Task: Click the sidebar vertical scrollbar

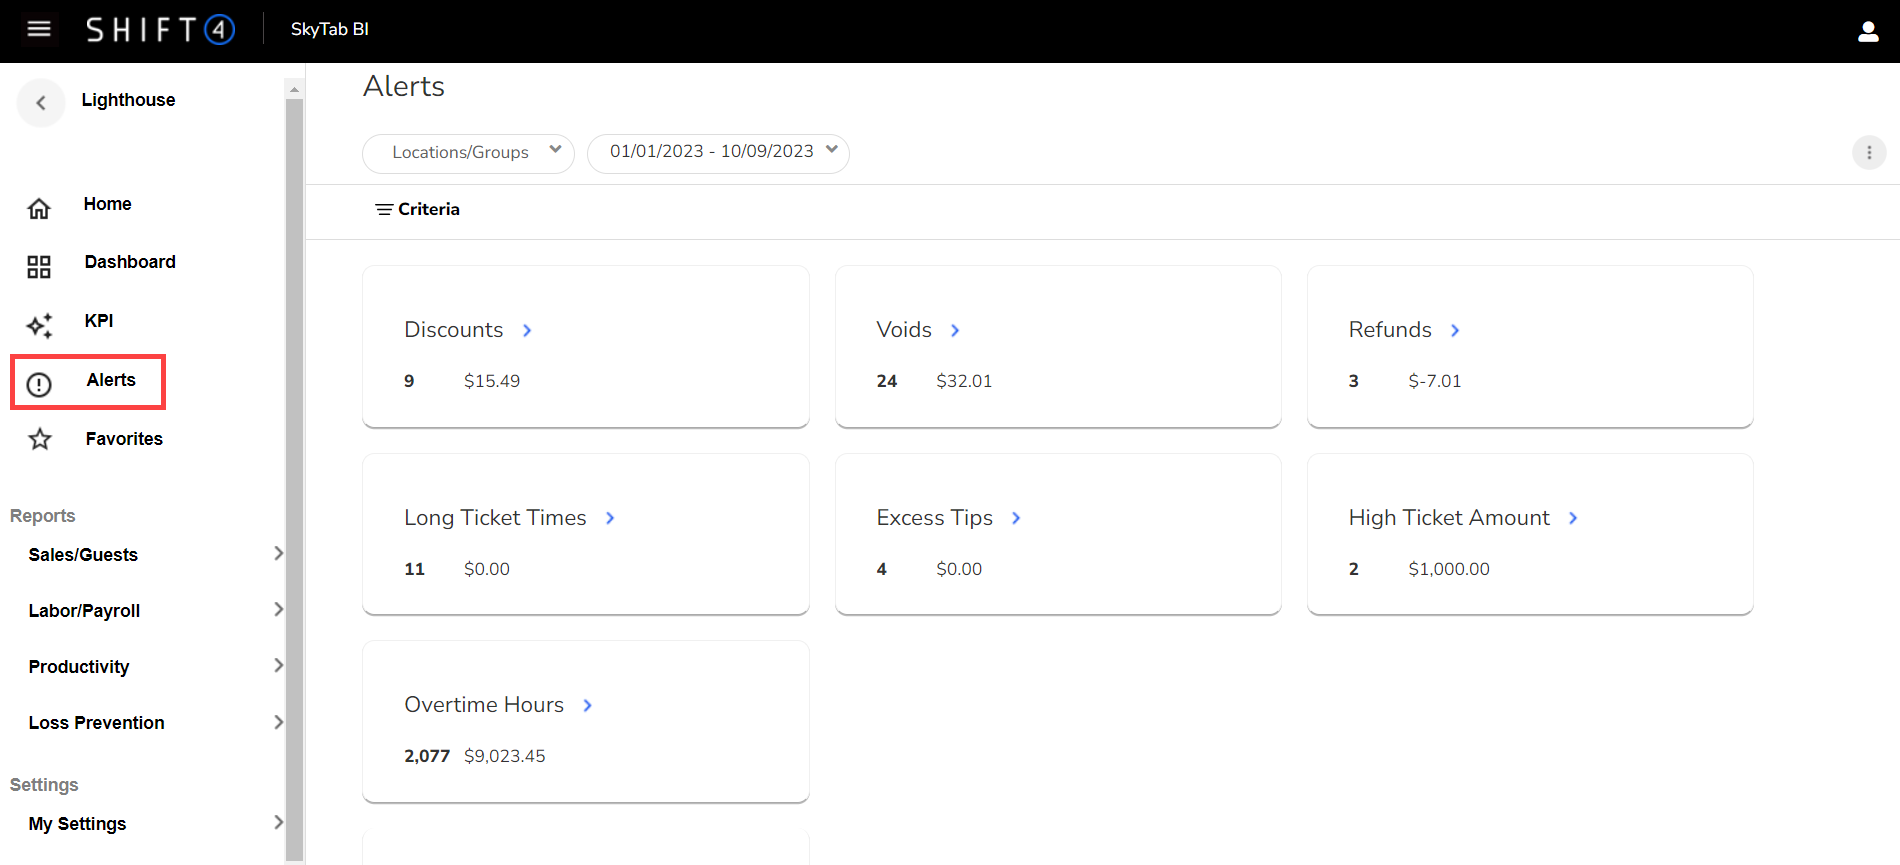Action: coord(294,470)
